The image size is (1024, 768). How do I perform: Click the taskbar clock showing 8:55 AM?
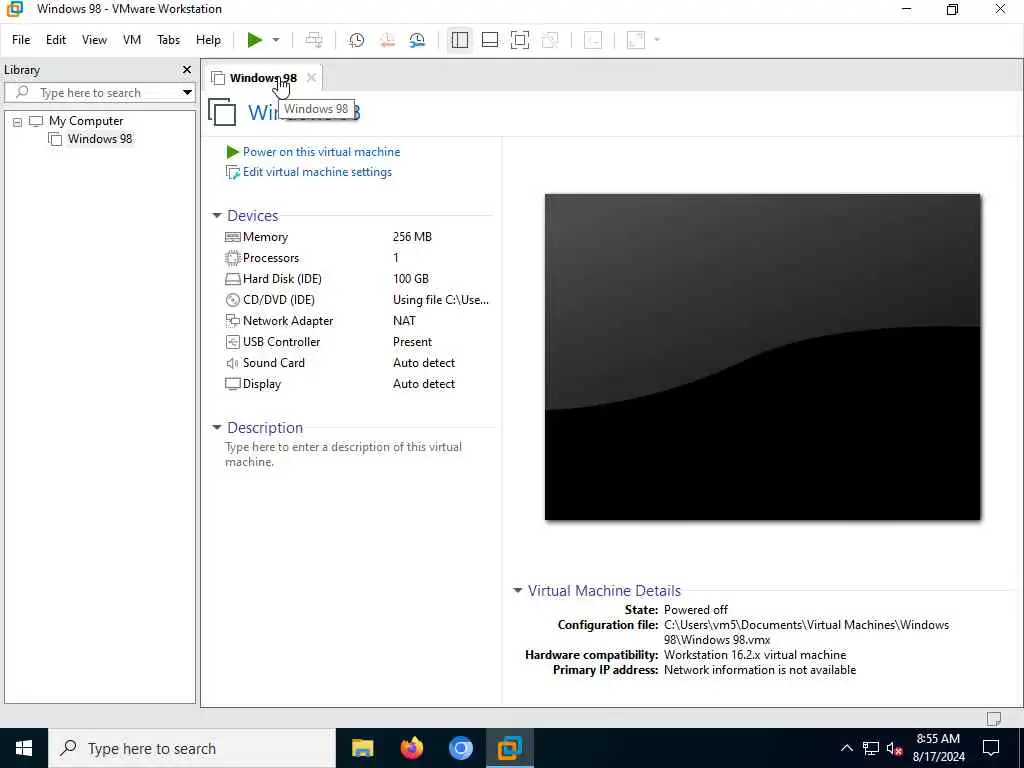[x=938, y=748]
